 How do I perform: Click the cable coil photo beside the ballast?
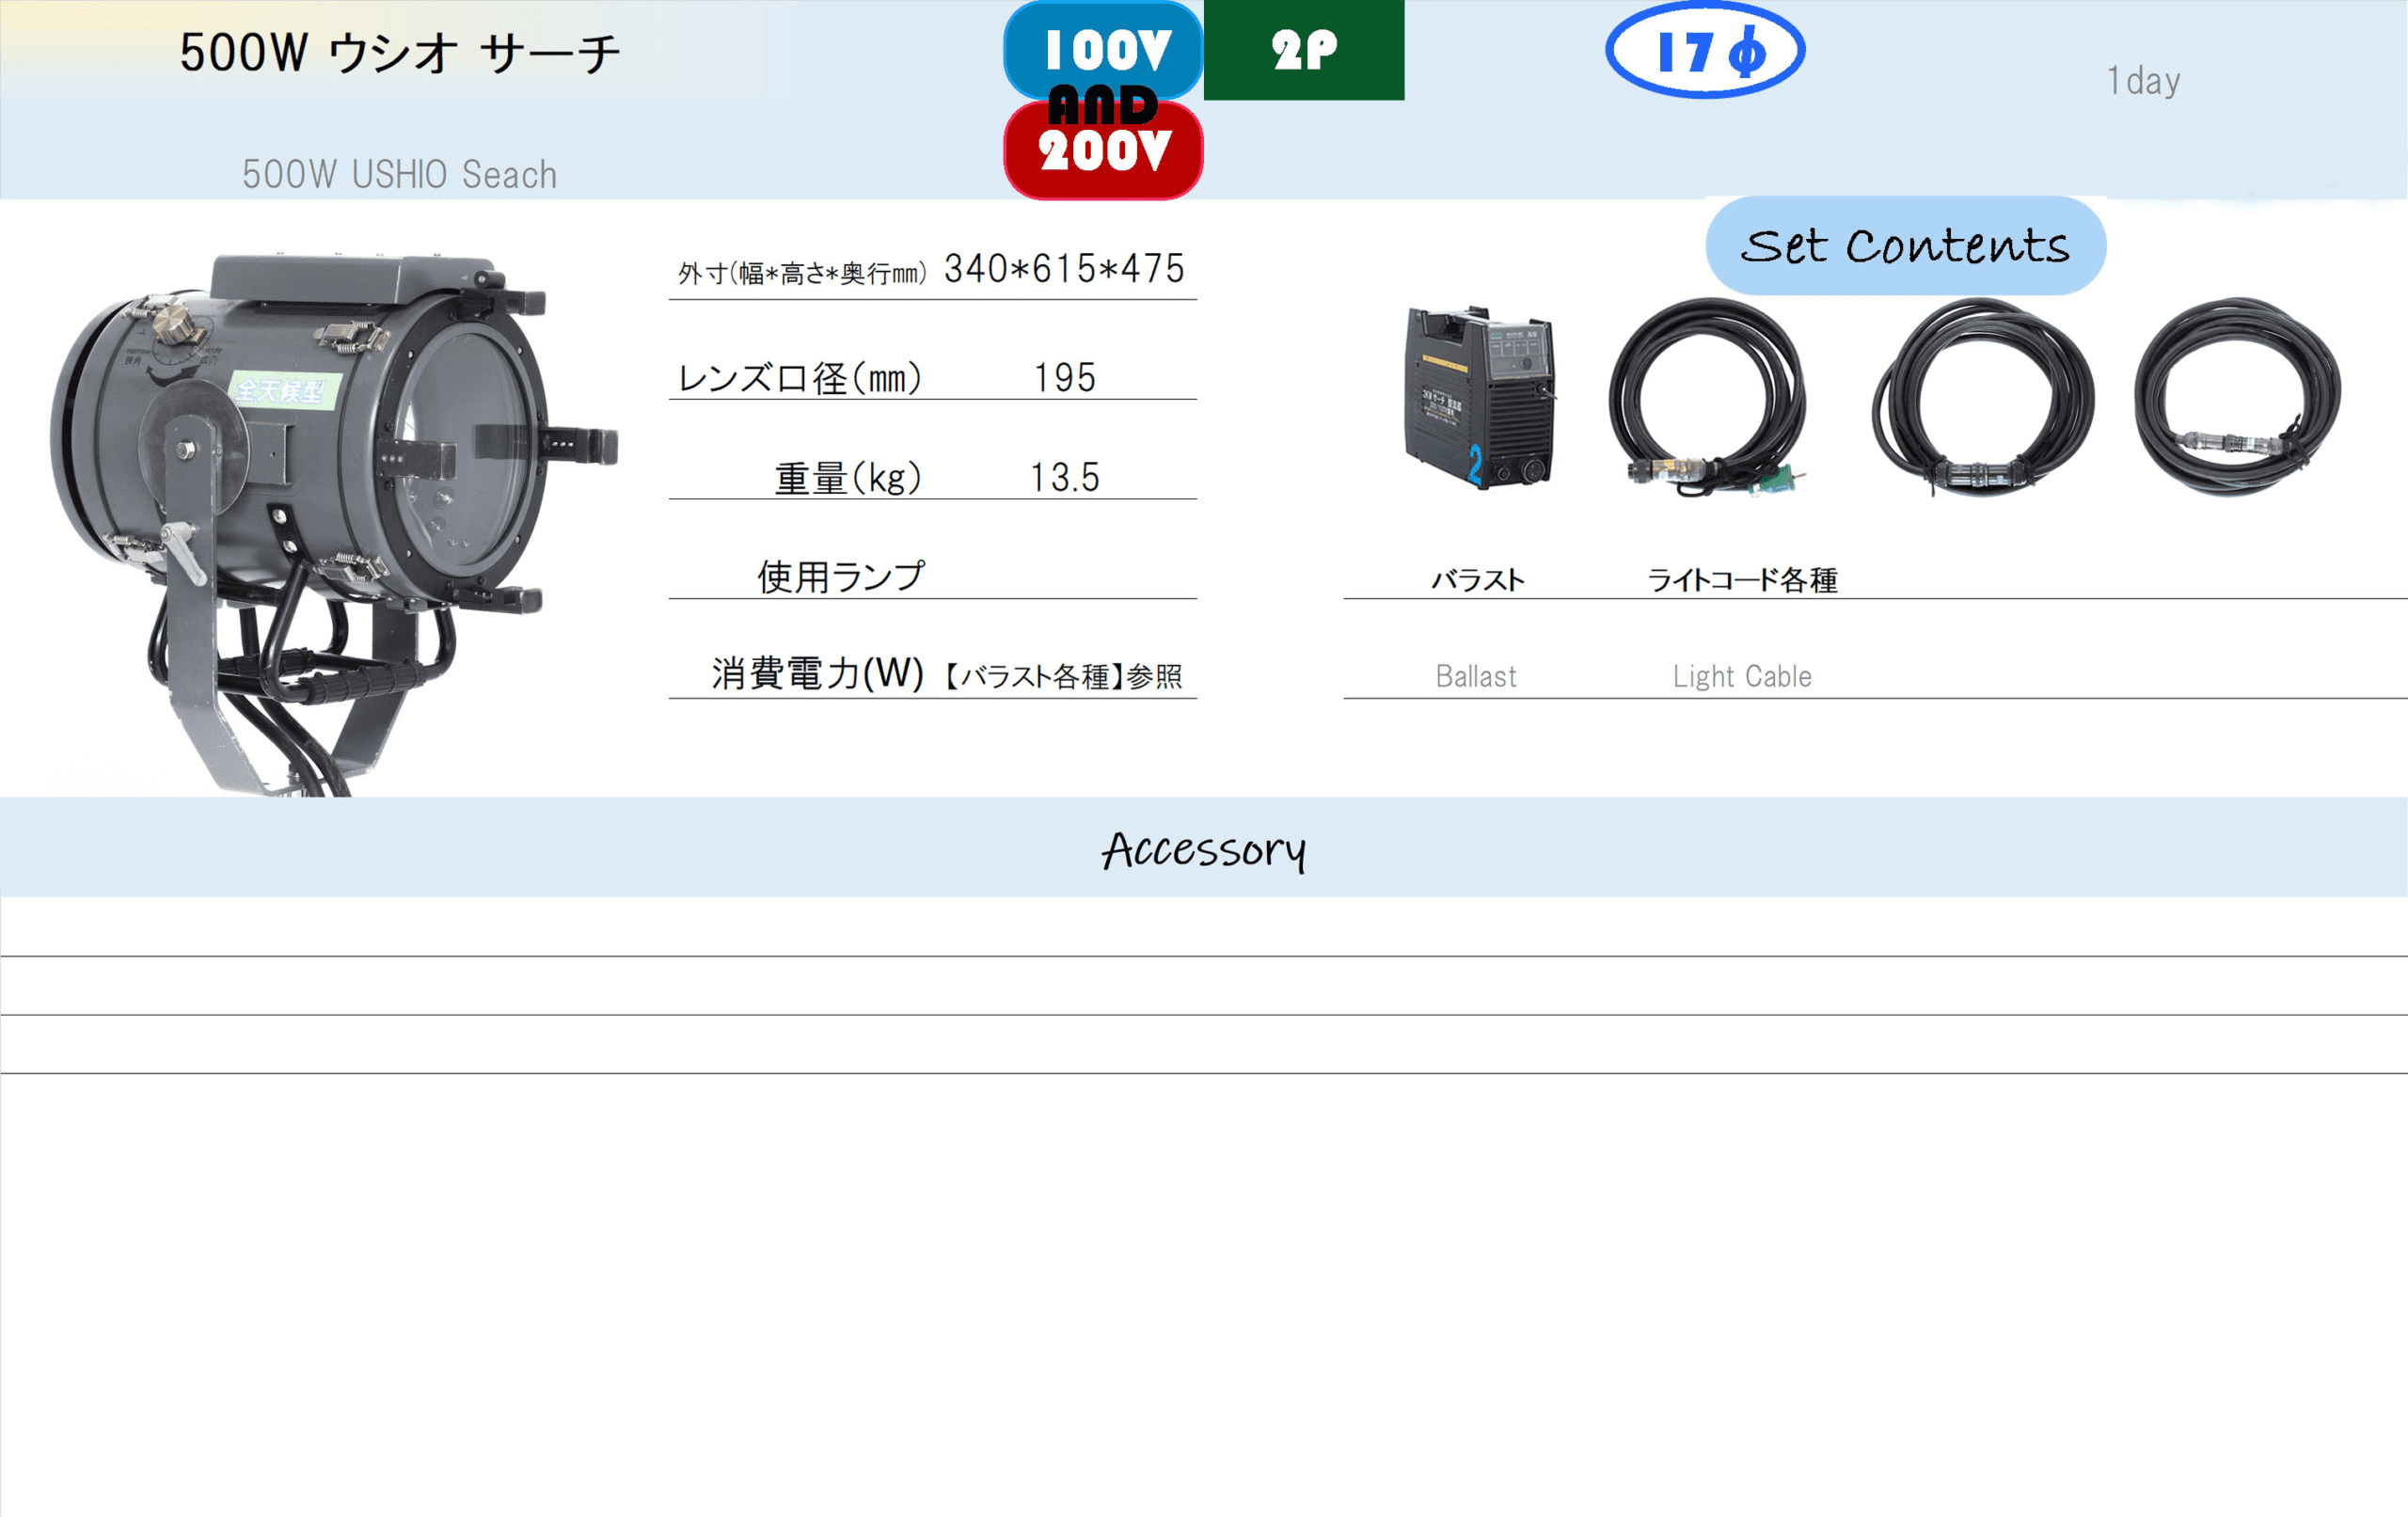pos(1708,398)
